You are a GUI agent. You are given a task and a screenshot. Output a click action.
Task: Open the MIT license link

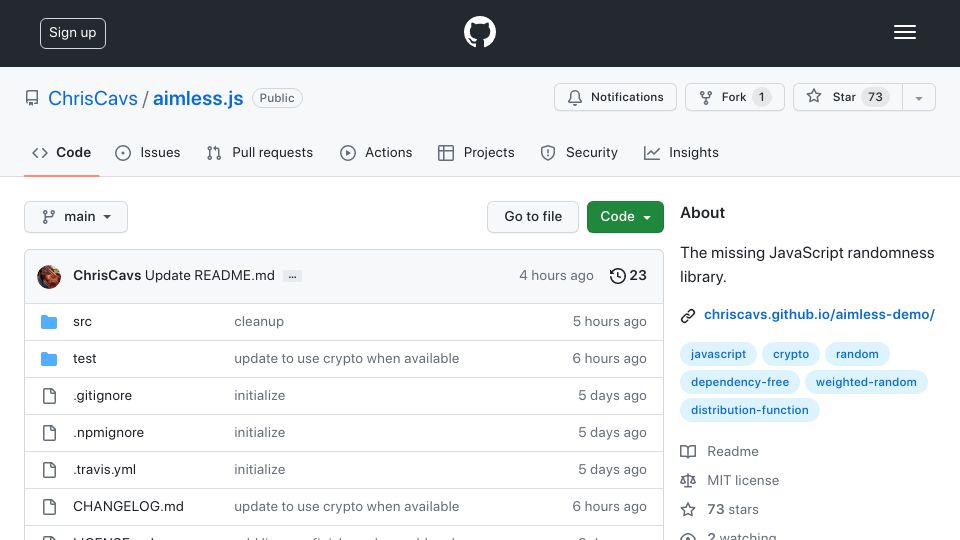point(743,480)
